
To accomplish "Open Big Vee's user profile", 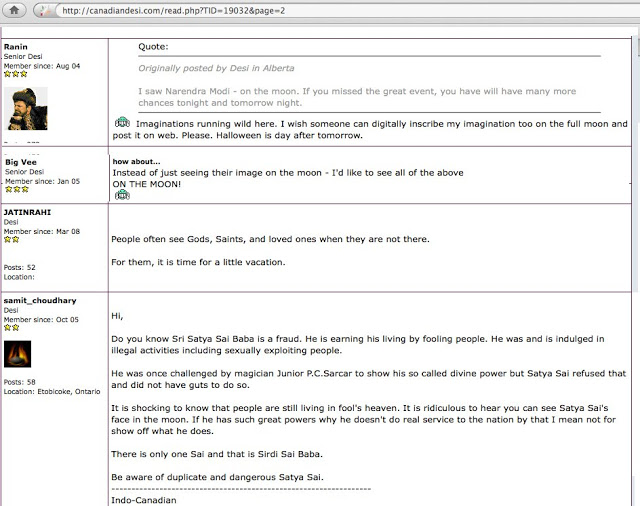I will (x=24, y=162).
